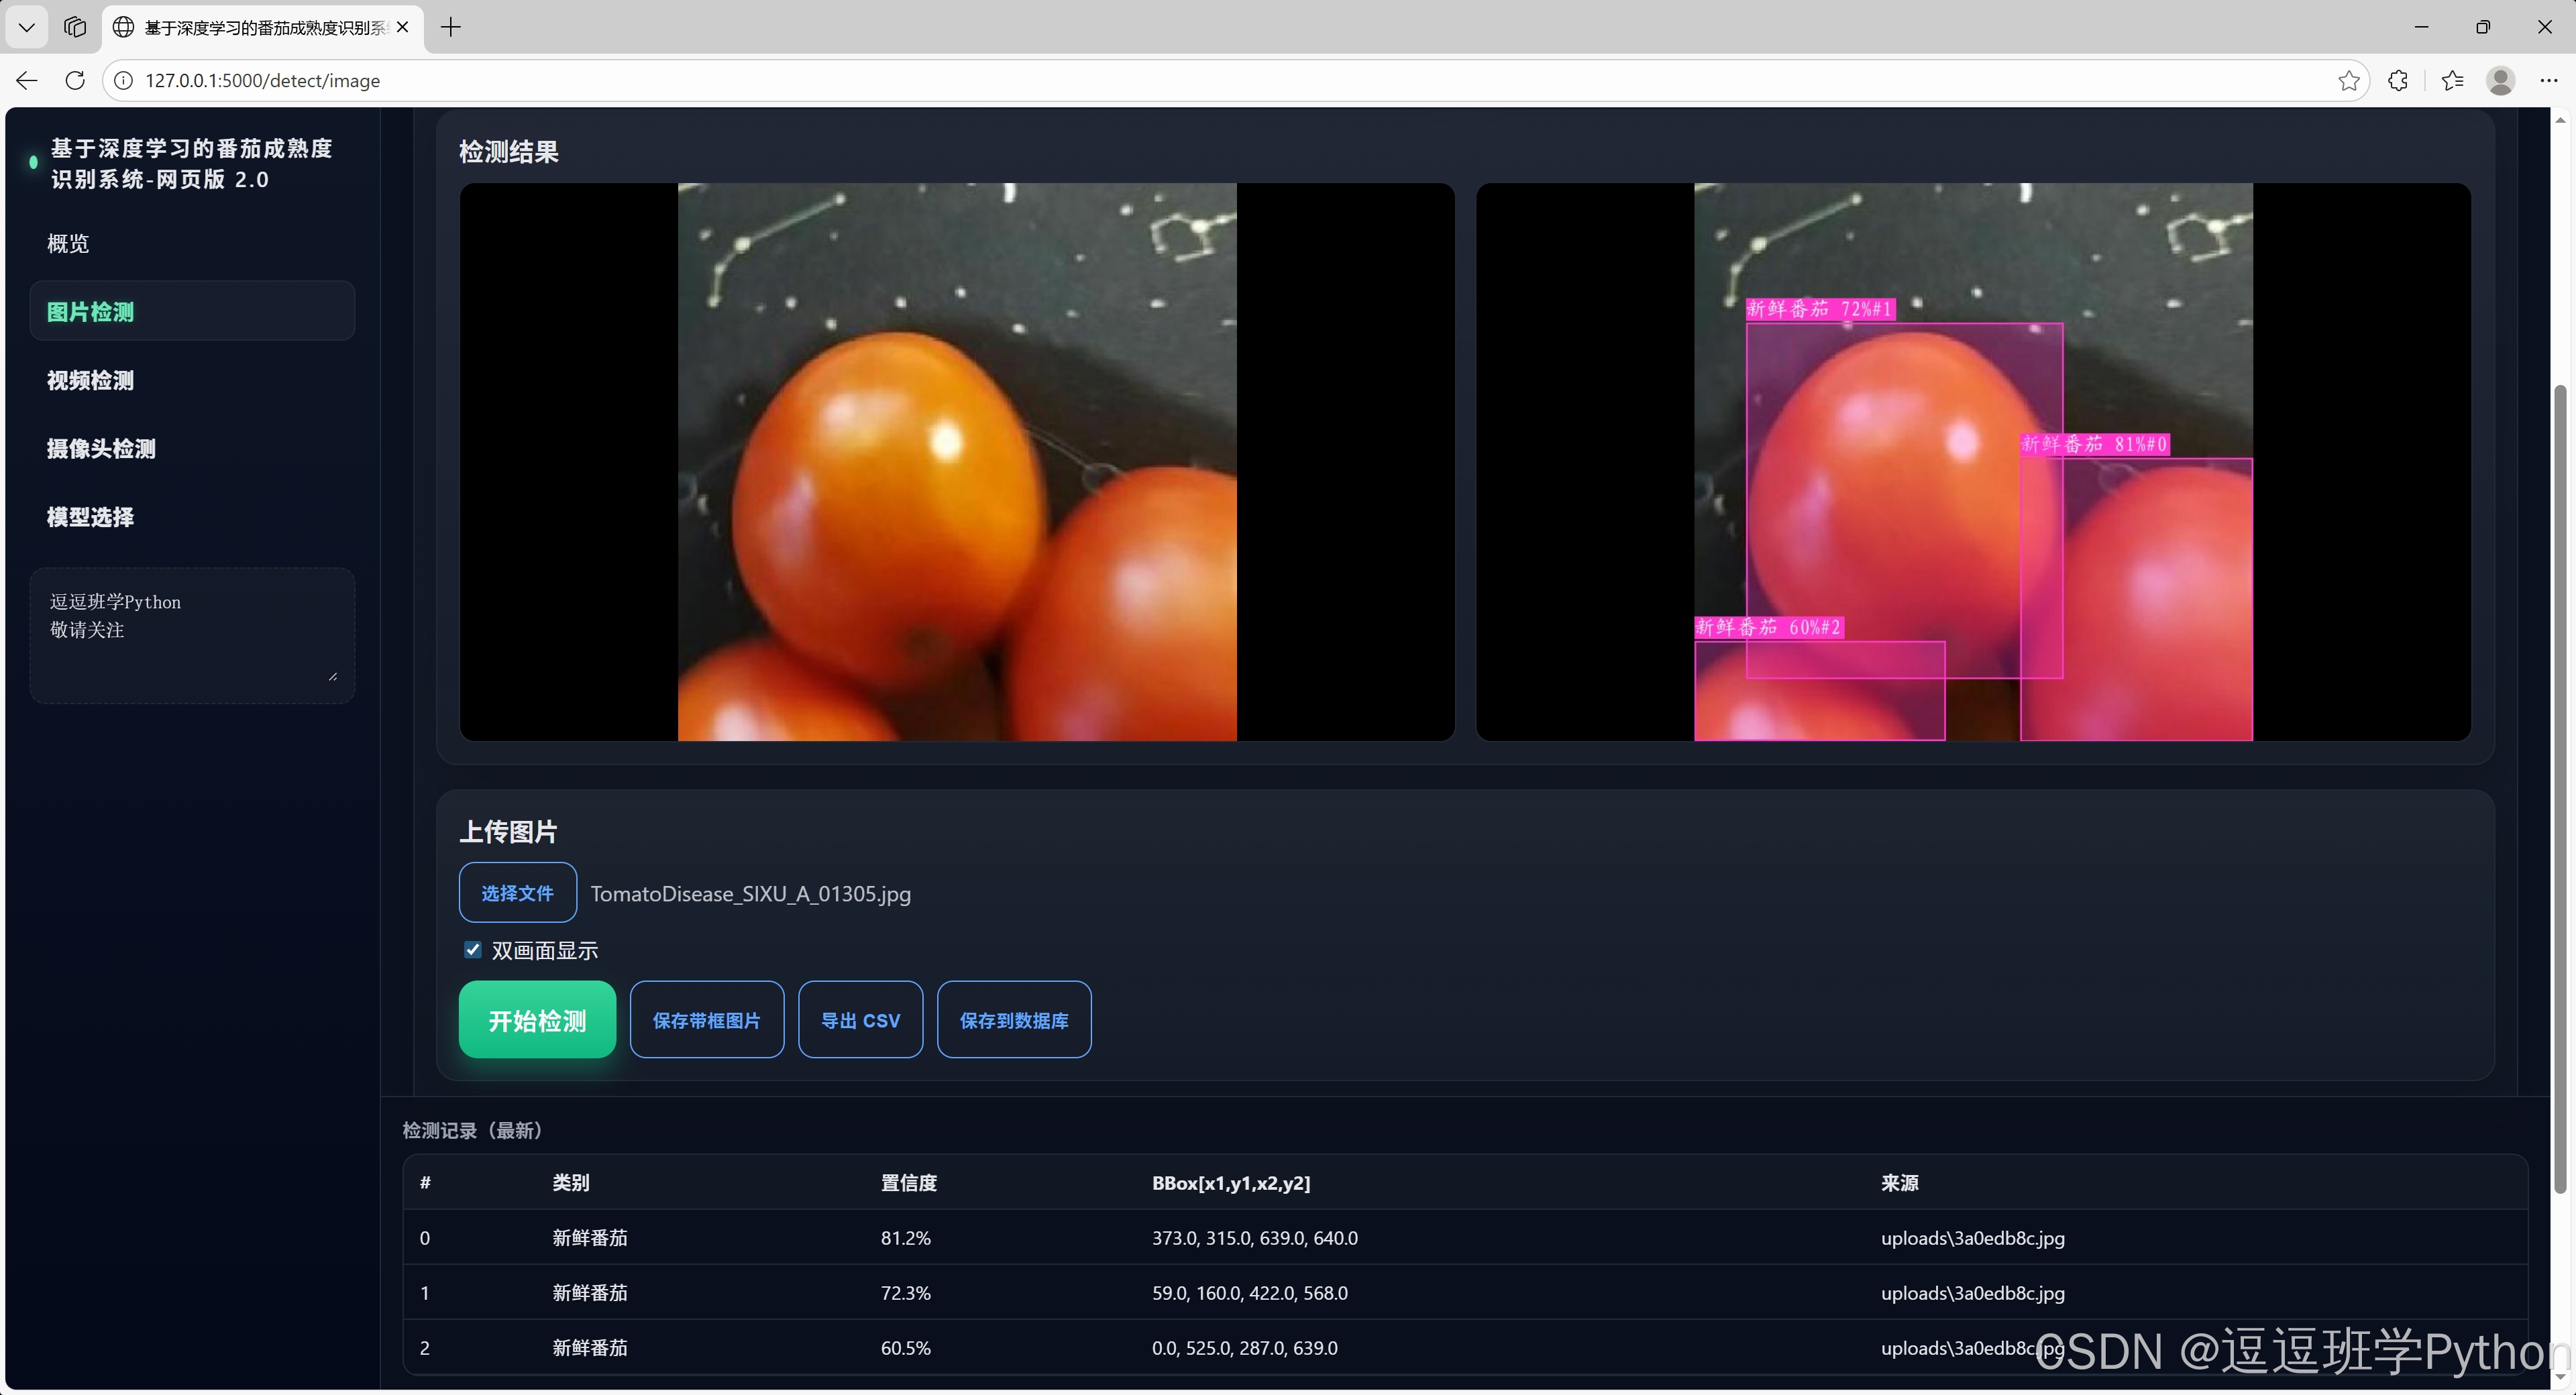Click the browser back arrow
Image resolution: width=2576 pixels, height=1395 pixels.
pos(27,80)
